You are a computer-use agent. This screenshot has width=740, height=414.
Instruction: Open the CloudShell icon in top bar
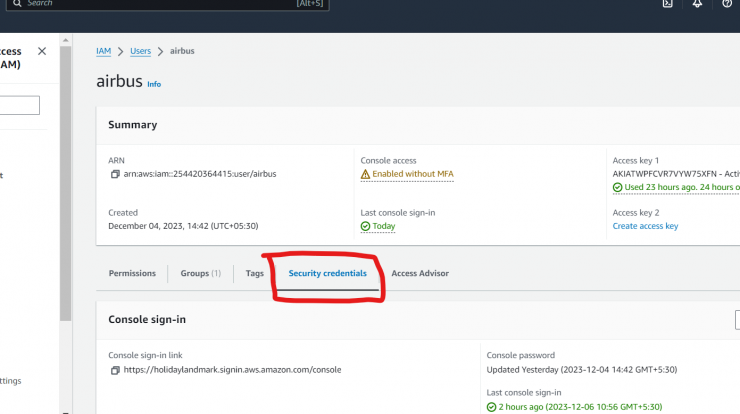[667, 4]
